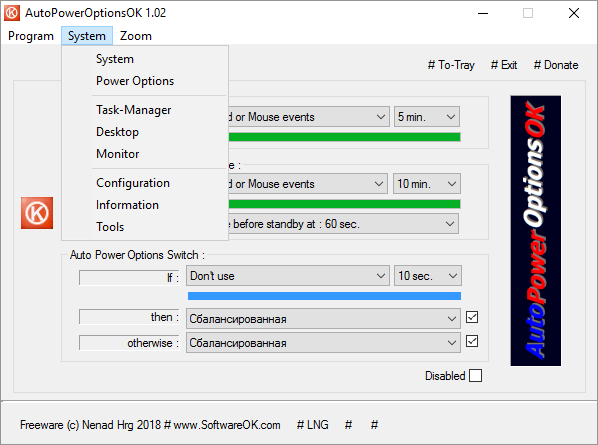Click the # Donate link
The image size is (598, 445).
556,65
